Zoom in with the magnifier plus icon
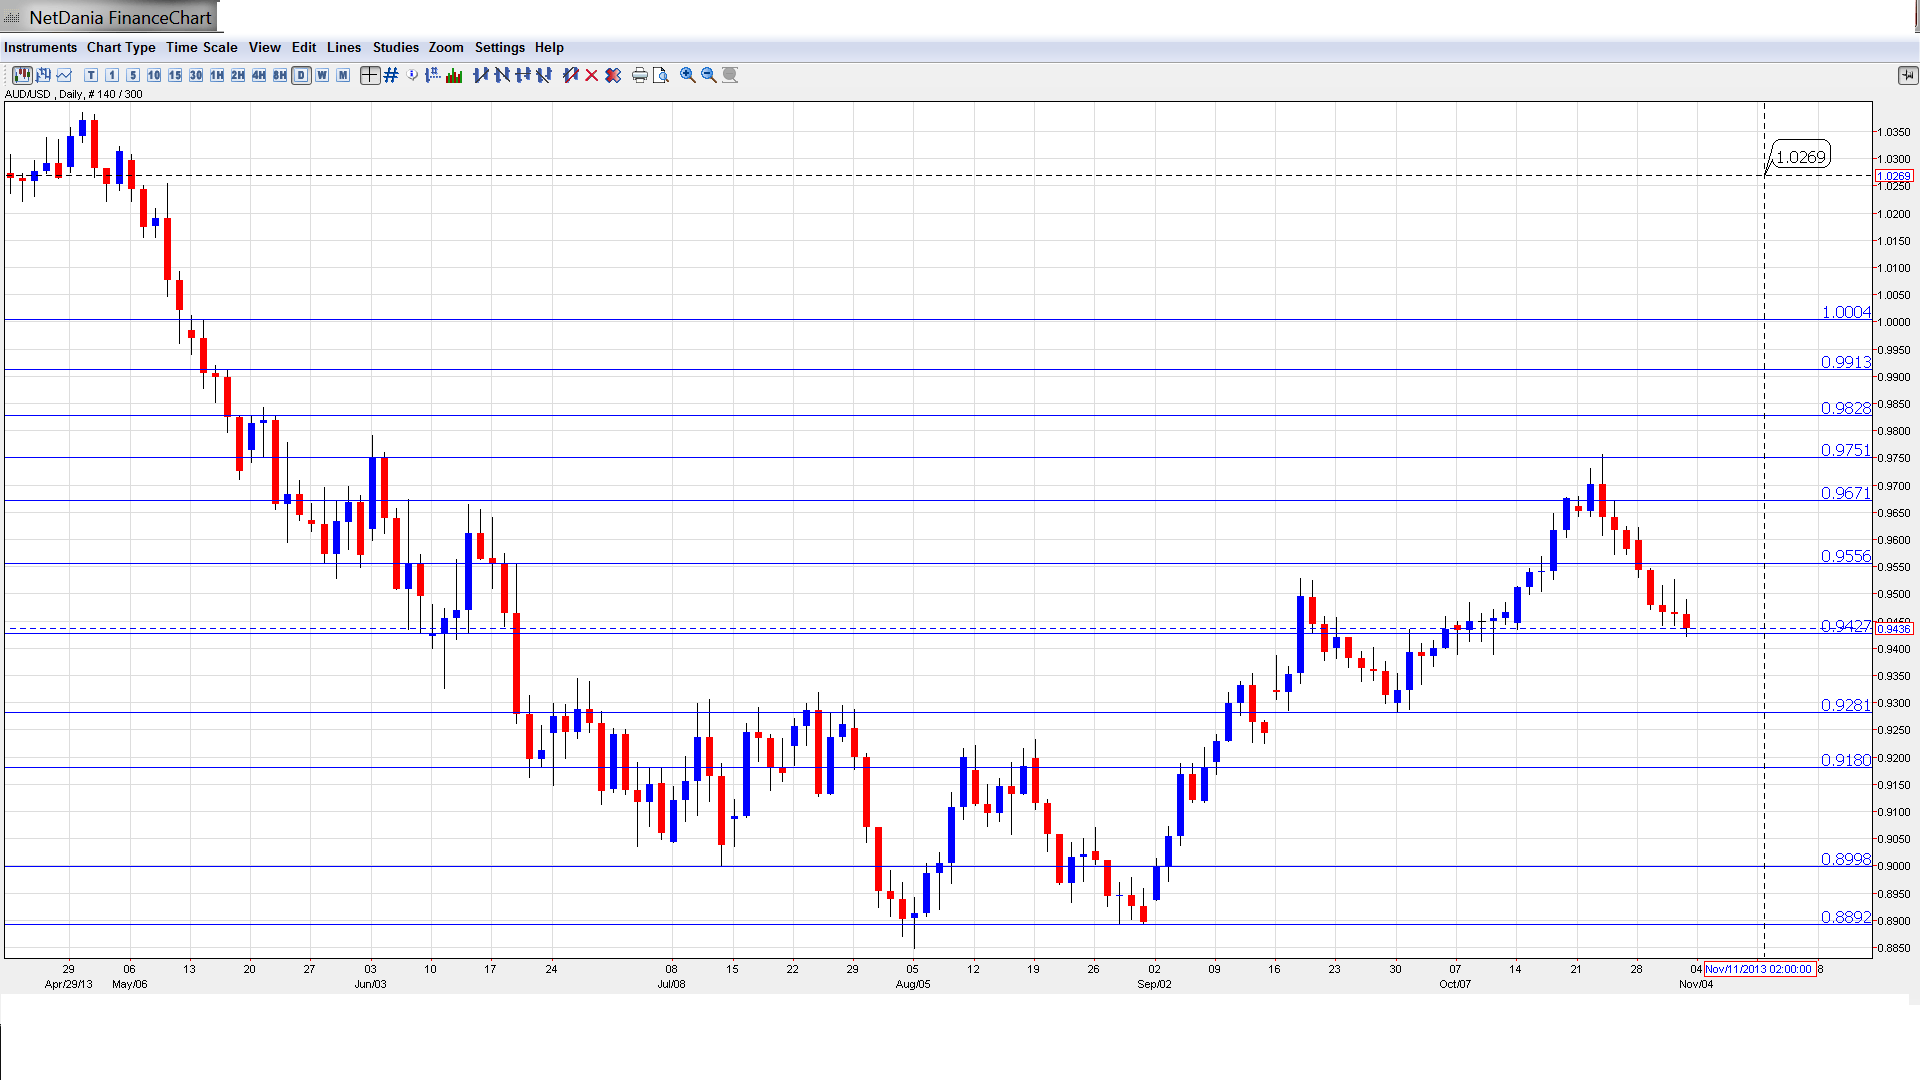The width and height of the screenshot is (1920, 1080). click(x=688, y=75)
